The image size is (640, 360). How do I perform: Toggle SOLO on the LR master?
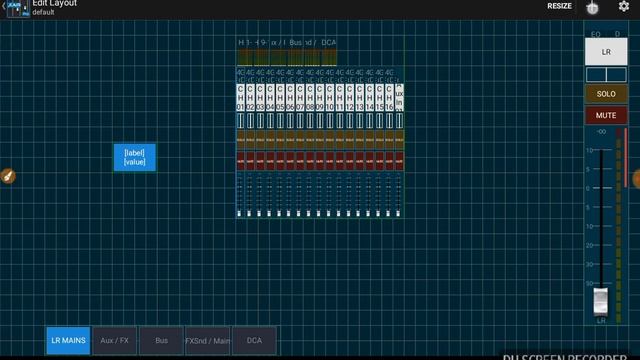606,94
